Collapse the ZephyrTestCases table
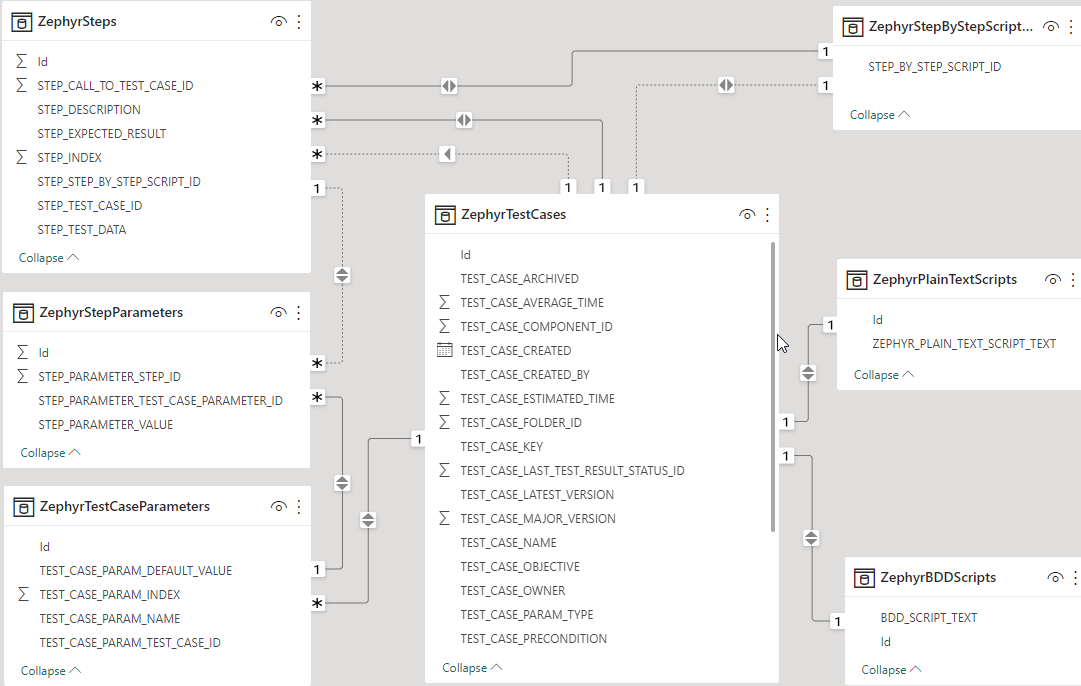1081x686 pixels. pyautogui.click(x=472, y=668)
